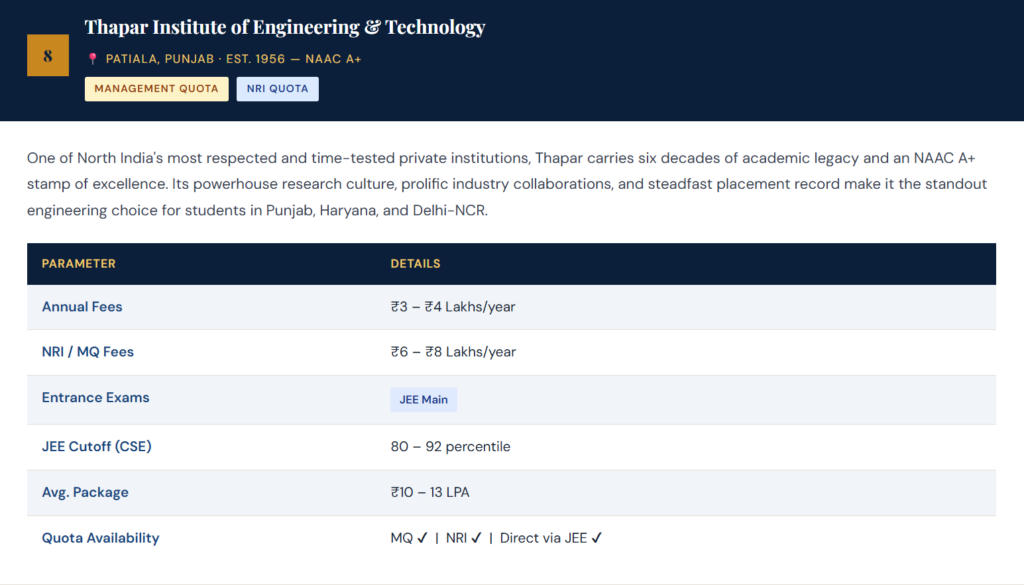Select the Management Quota tag

(x=157, y=89)
